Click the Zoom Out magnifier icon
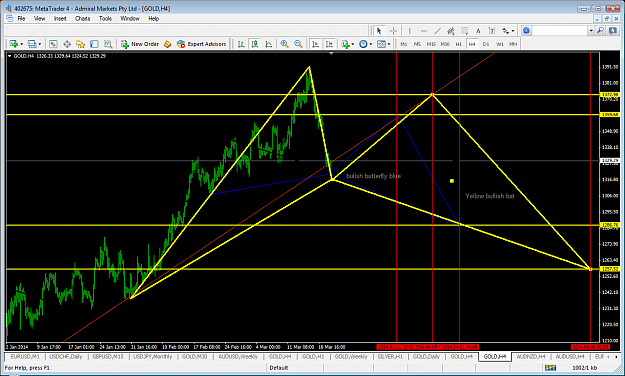This screenshot has height=376, width=625. click(x=298, y=44)
